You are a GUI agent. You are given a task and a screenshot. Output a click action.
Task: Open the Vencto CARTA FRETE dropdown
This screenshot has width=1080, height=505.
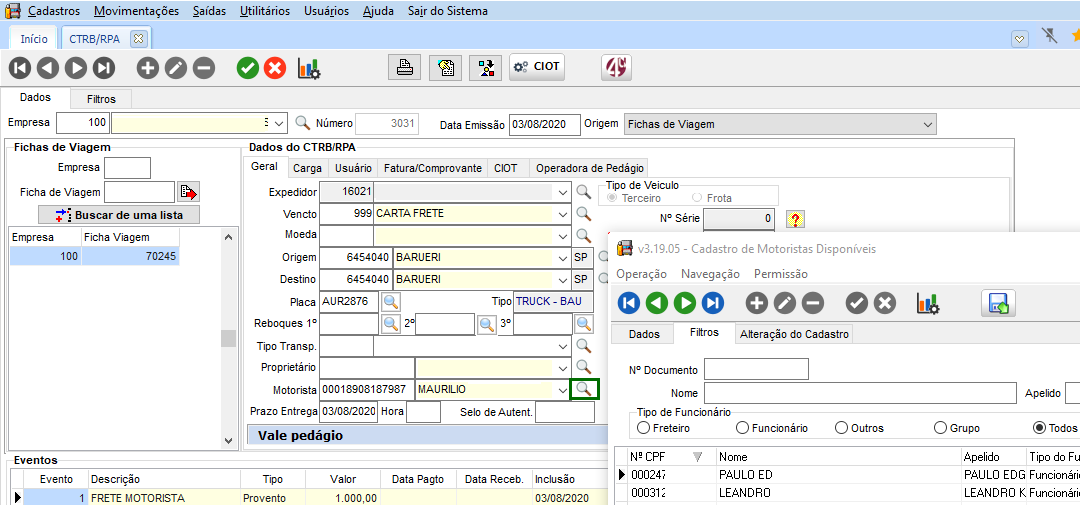(x=564, y=213)
